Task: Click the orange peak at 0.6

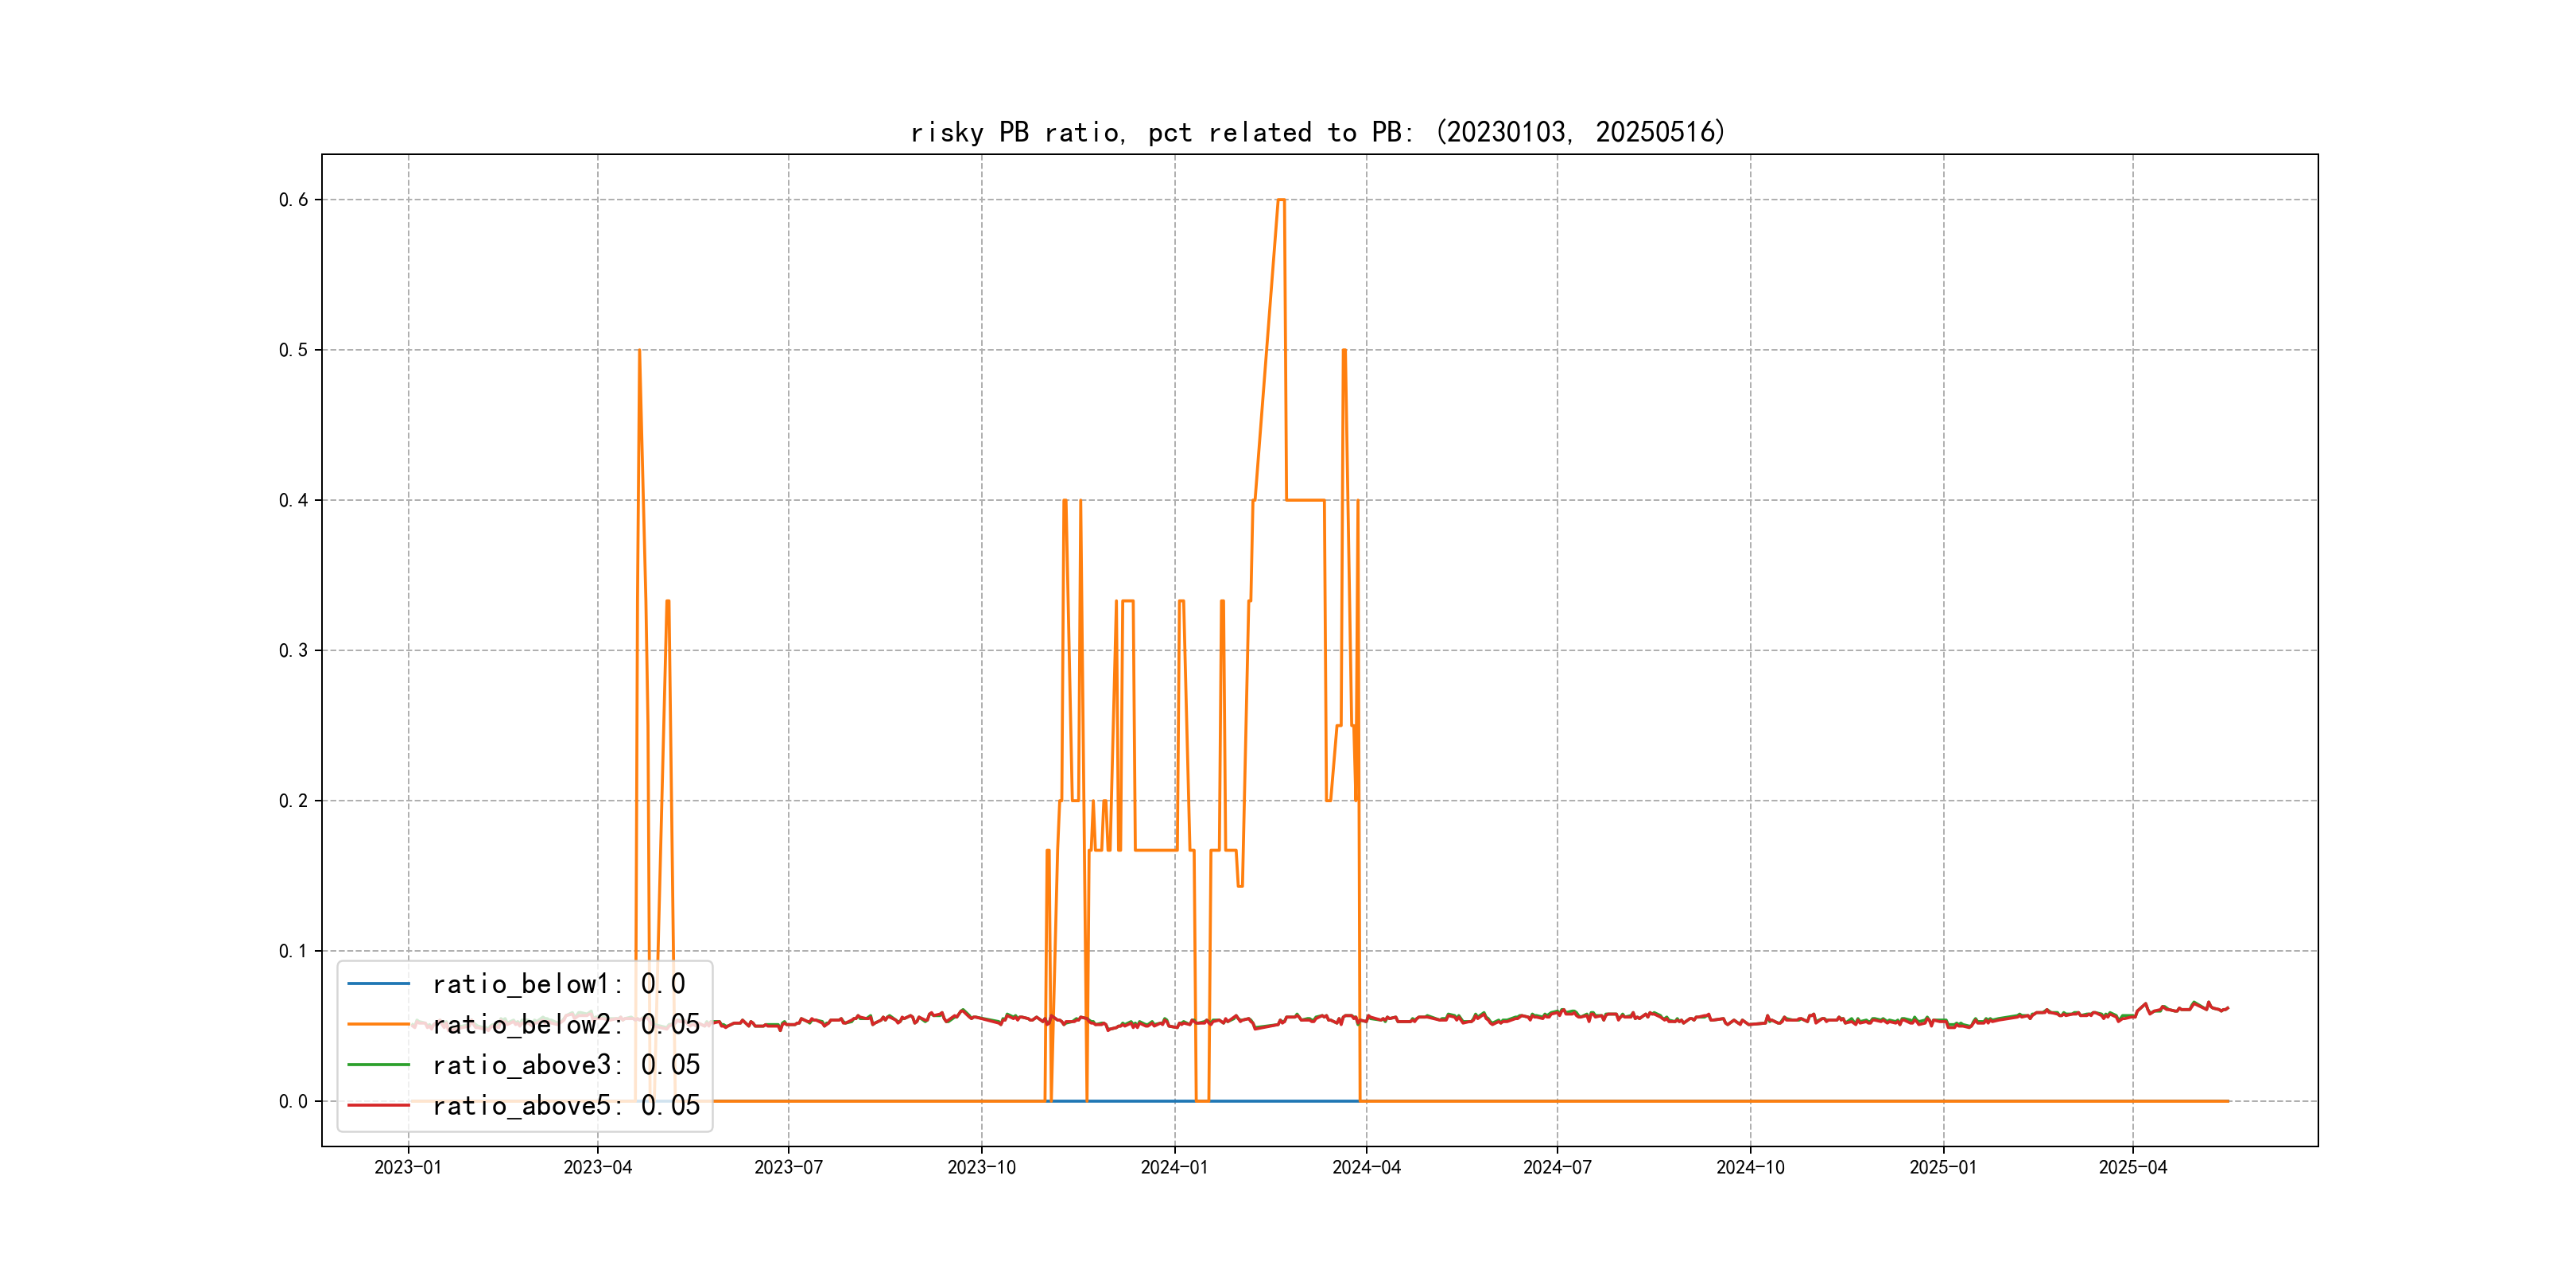Action: (x=1281, y=200)
